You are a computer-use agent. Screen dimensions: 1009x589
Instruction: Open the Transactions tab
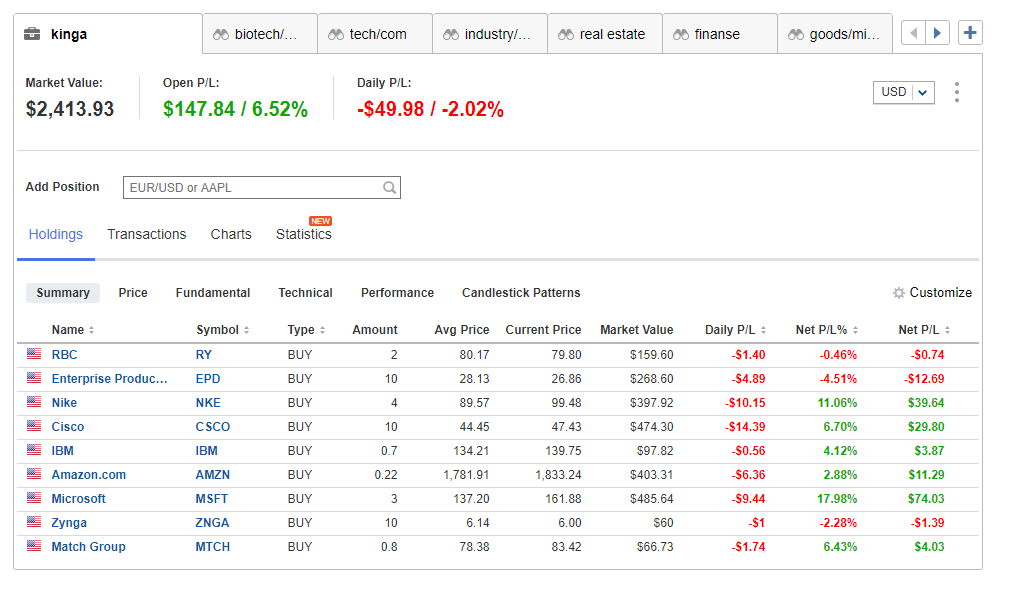[147, 234]
